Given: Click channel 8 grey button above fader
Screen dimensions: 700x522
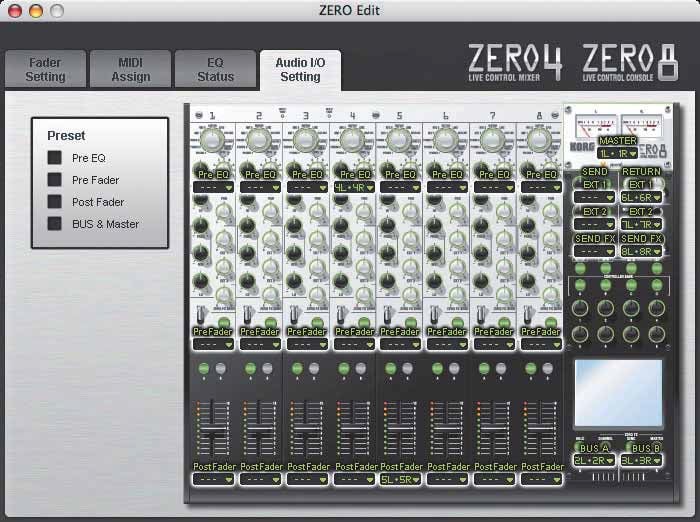Looking at the screenshot, I should [547, 368].
